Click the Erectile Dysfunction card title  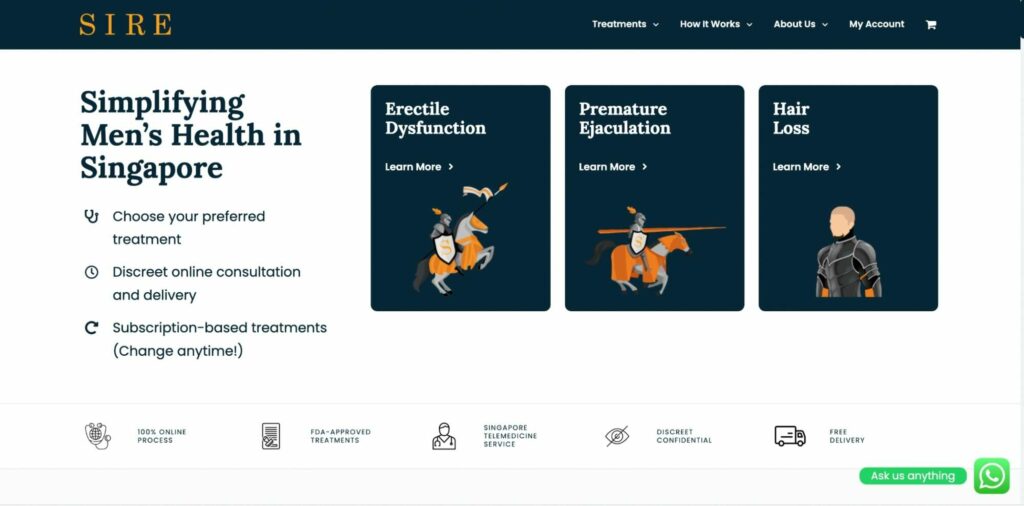pos(435,118)
